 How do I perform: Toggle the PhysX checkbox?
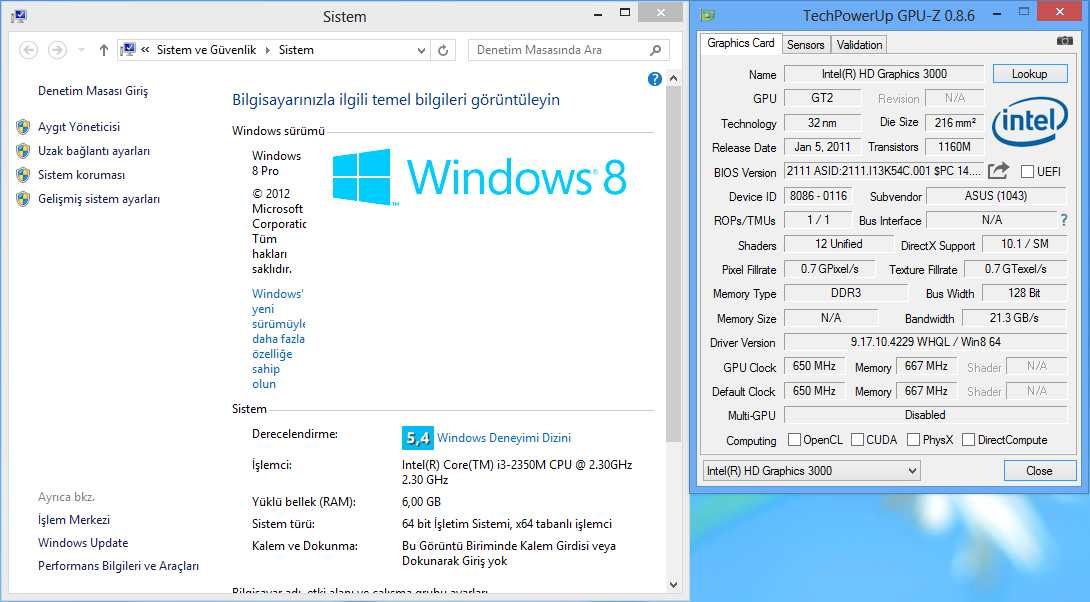point(913,440)
